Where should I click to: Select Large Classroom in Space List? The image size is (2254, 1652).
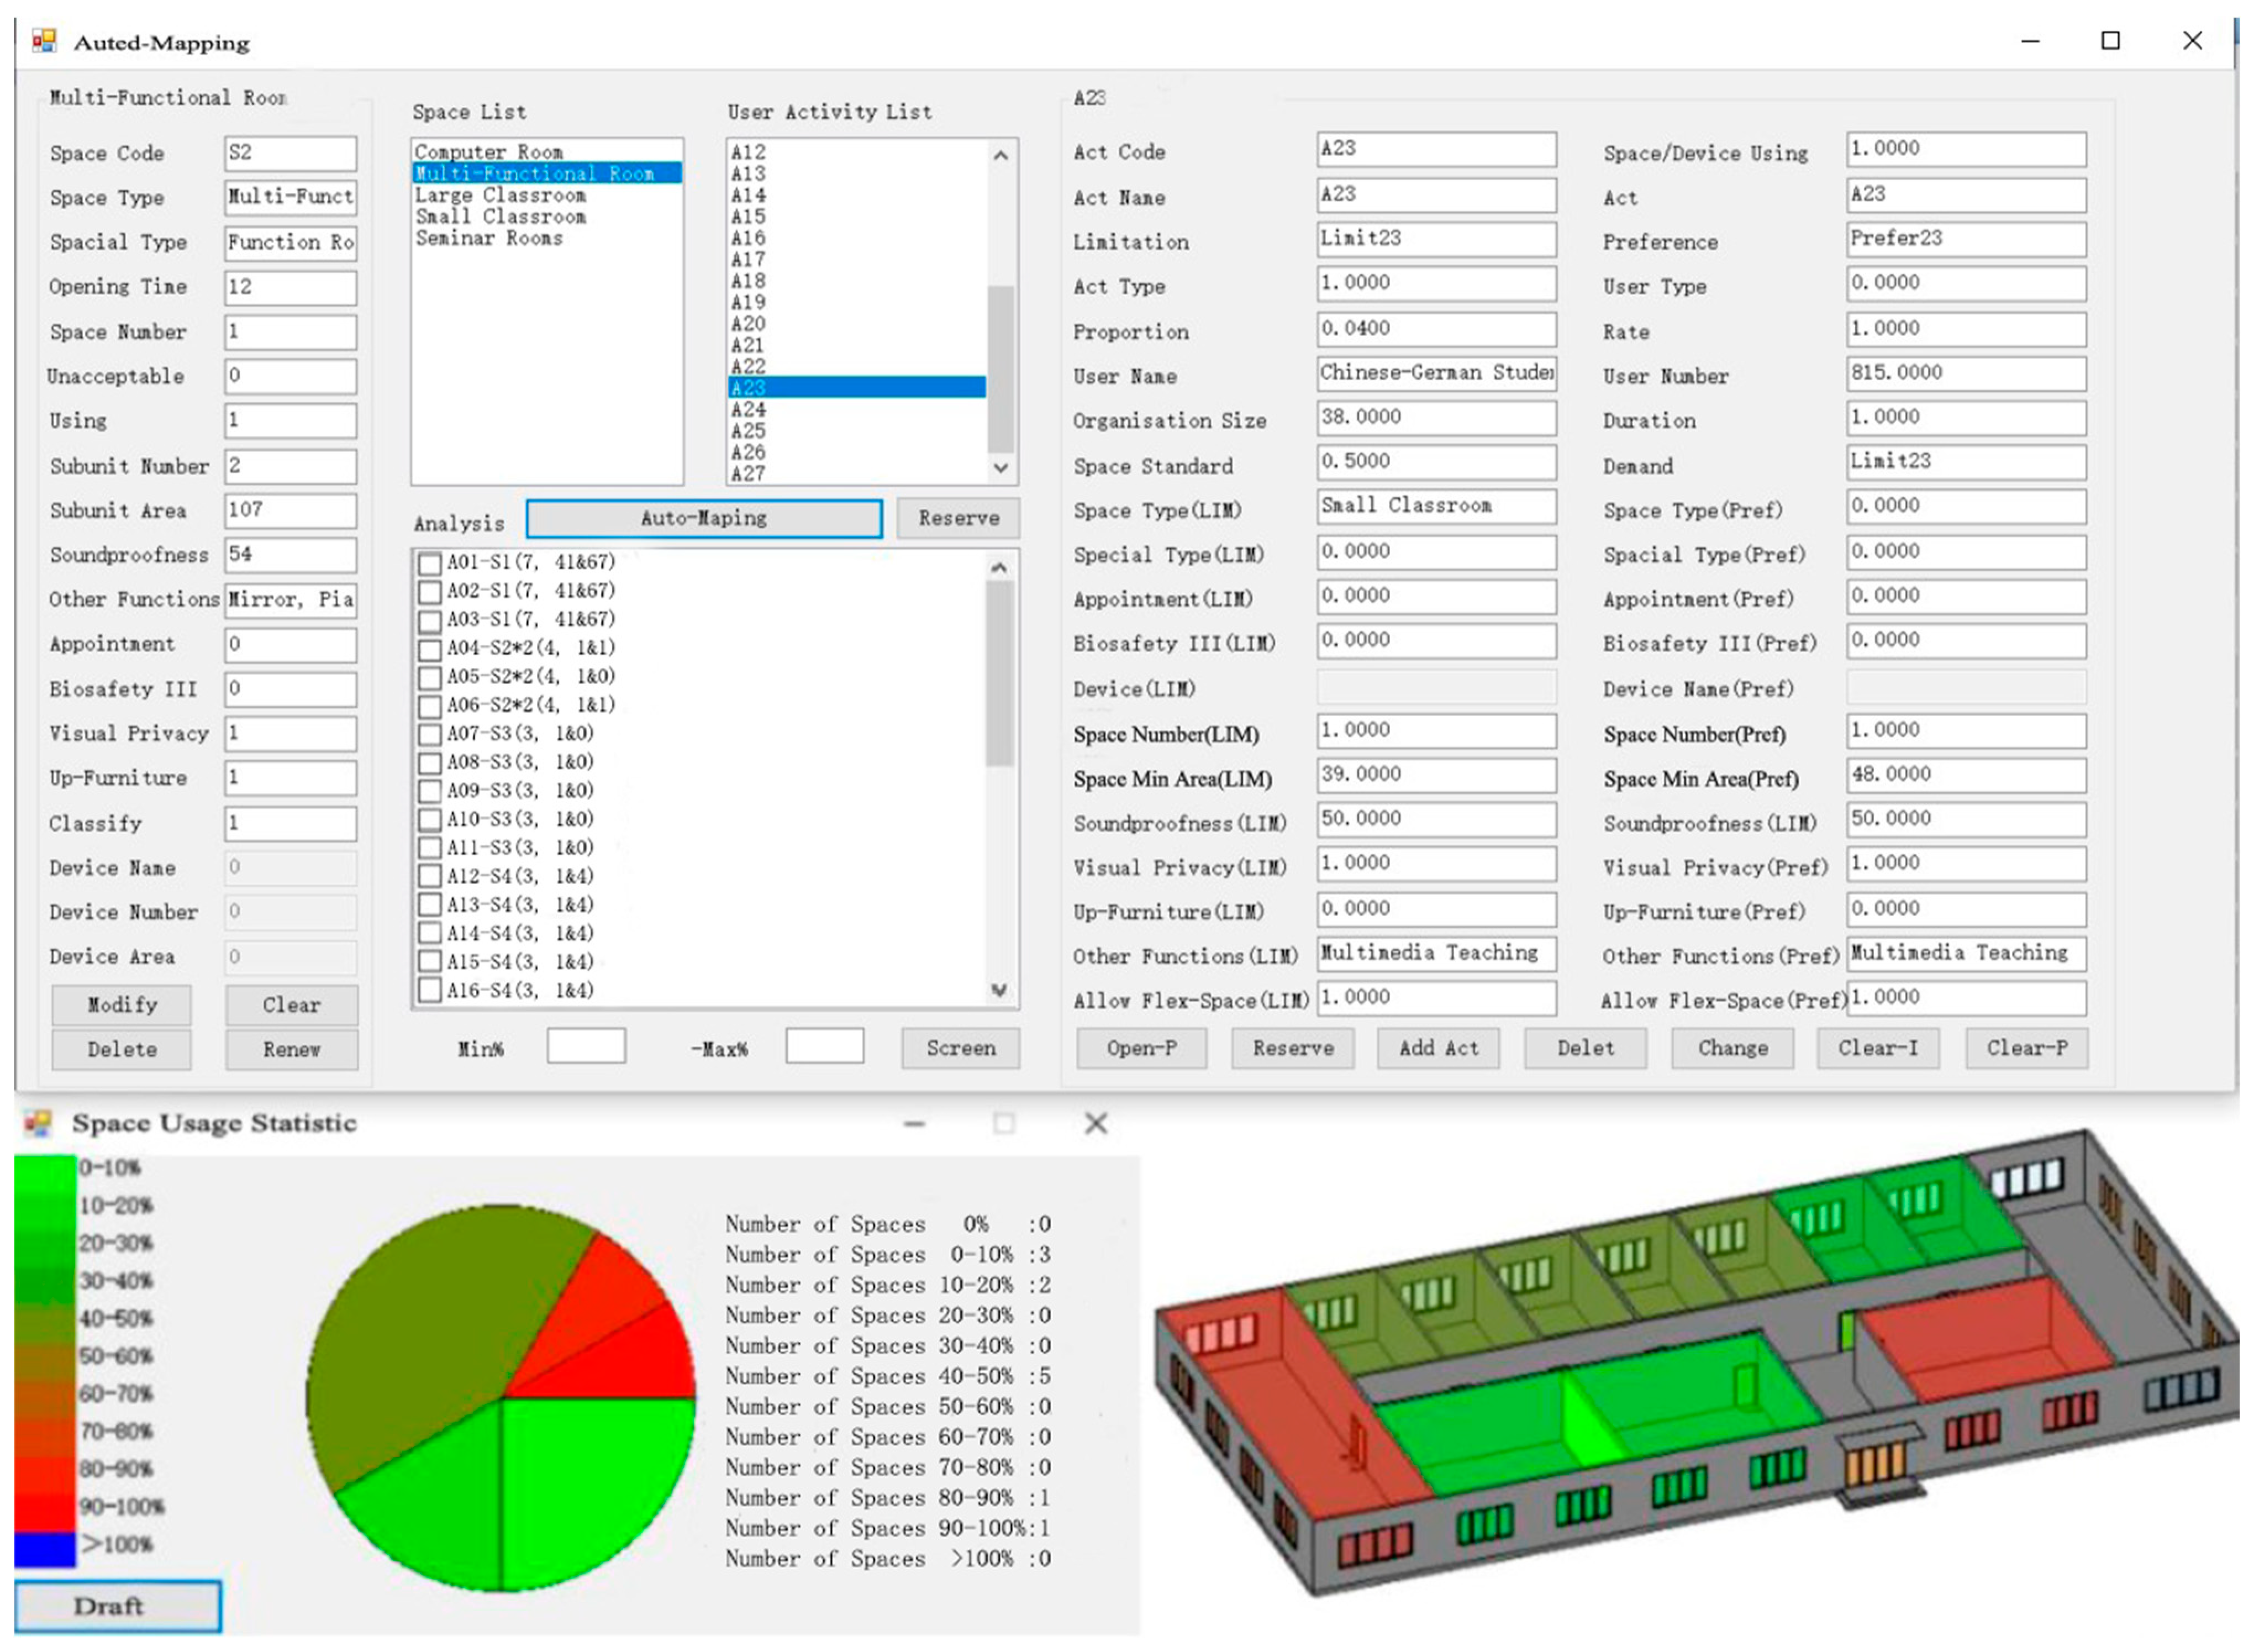pyautogui.click(x=500, y=195)
